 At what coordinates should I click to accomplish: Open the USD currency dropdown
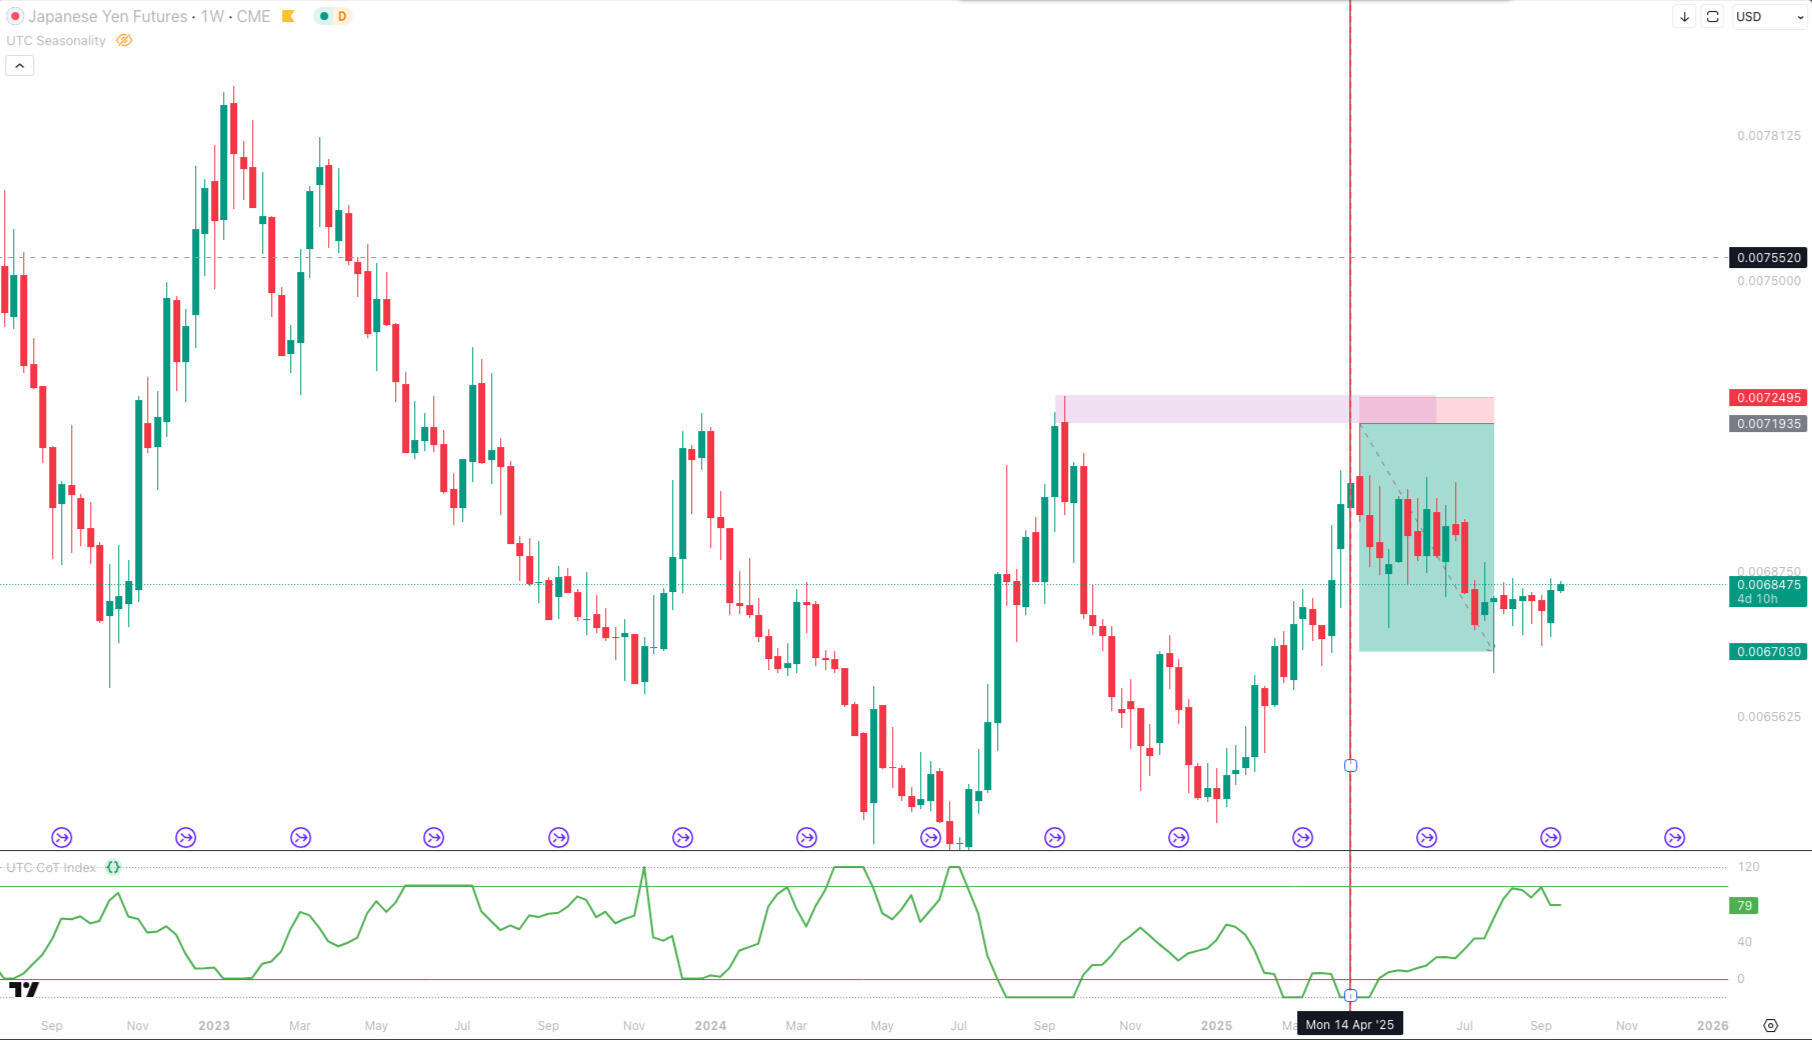[x=1768, y=17]
